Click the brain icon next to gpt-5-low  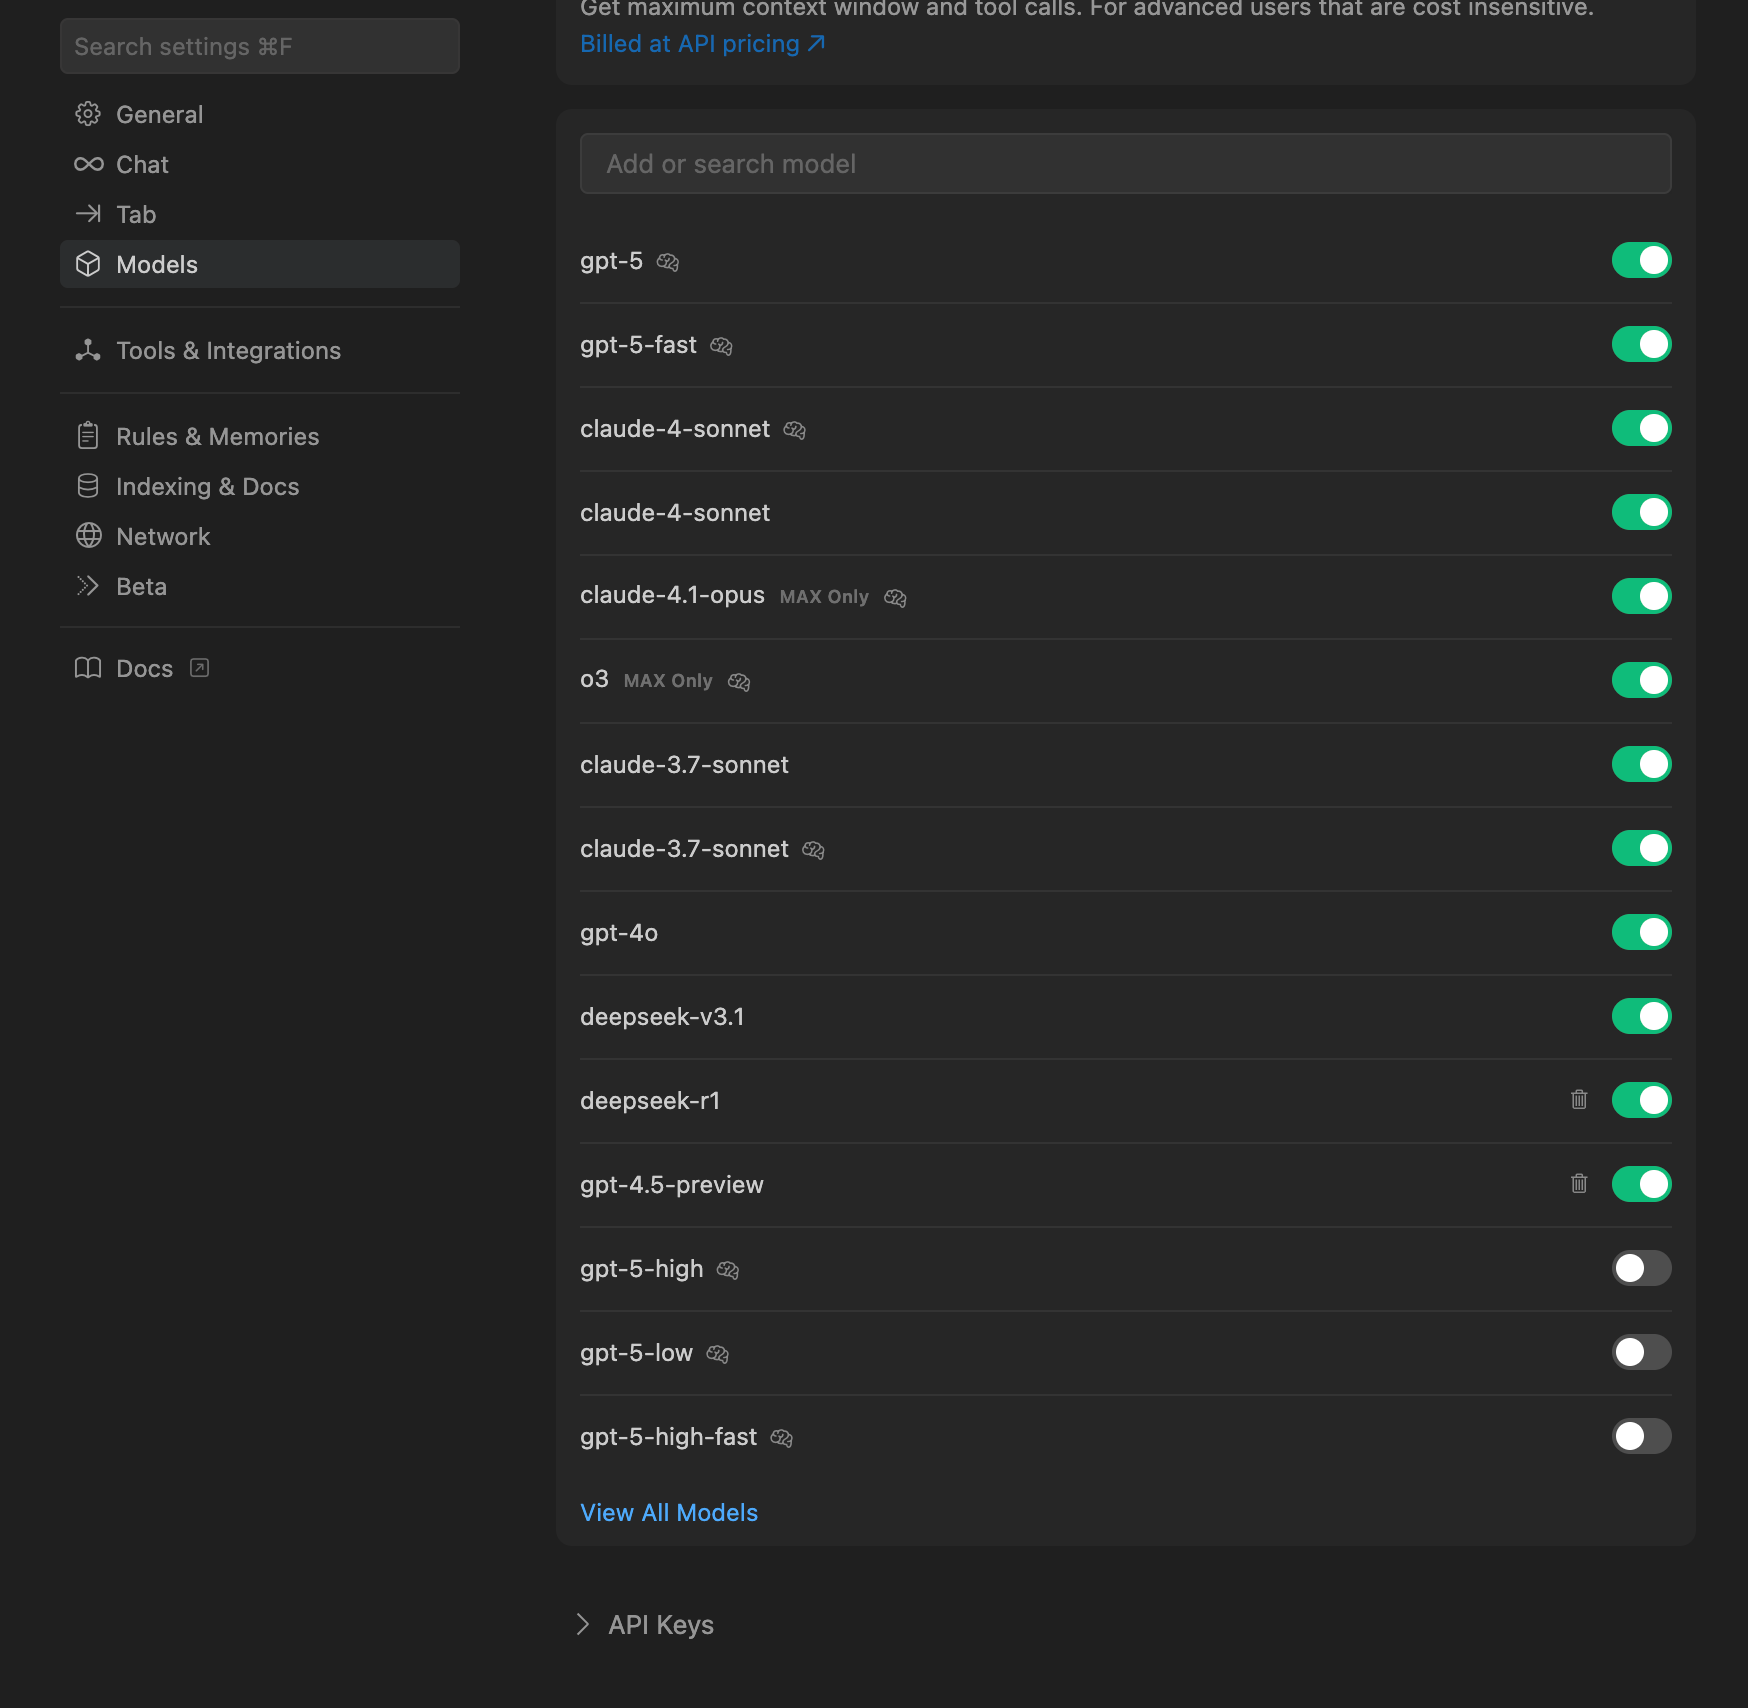(x=718, y=1354)
